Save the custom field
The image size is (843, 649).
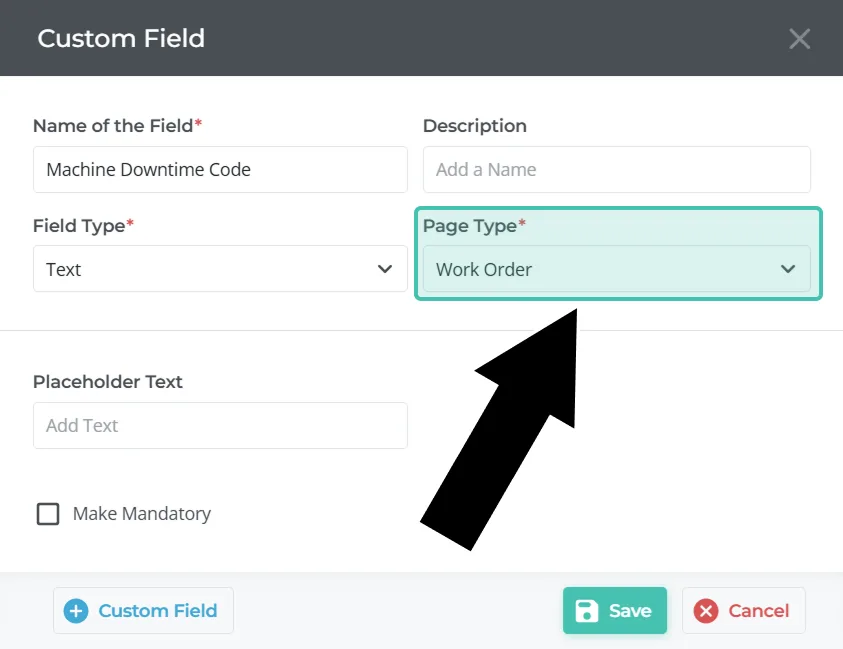pos(614,611)
